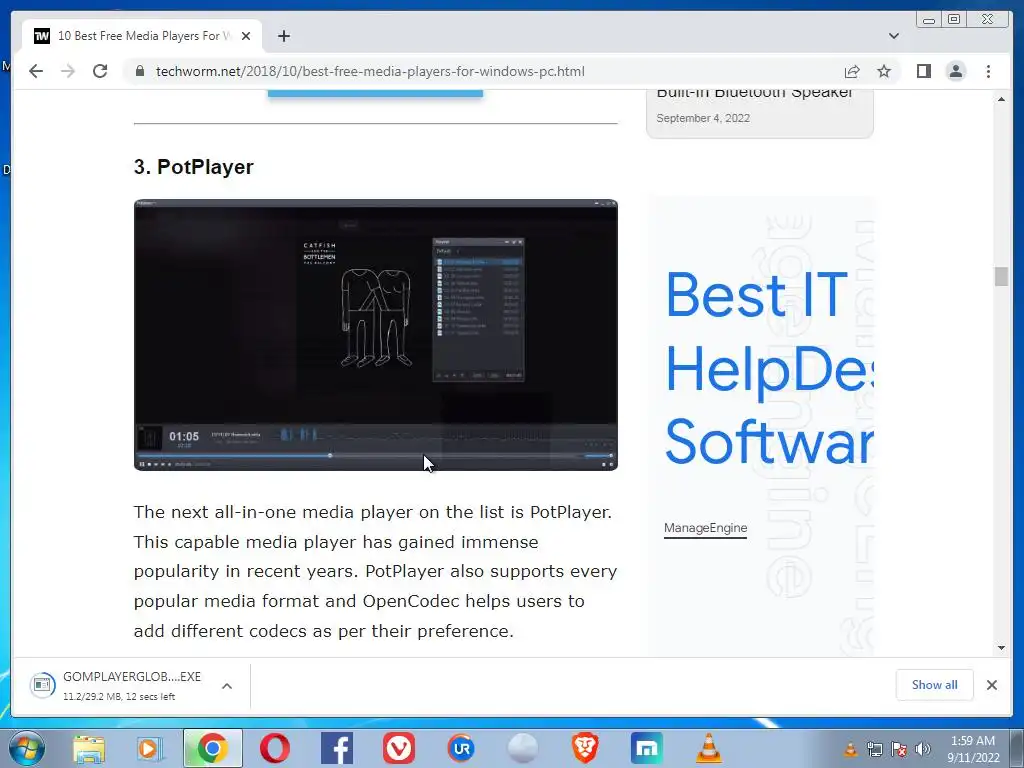The image size is (1024, 768).
Task: Grab the vertical scrollbar thumb
Action: tap(1001, 276)
